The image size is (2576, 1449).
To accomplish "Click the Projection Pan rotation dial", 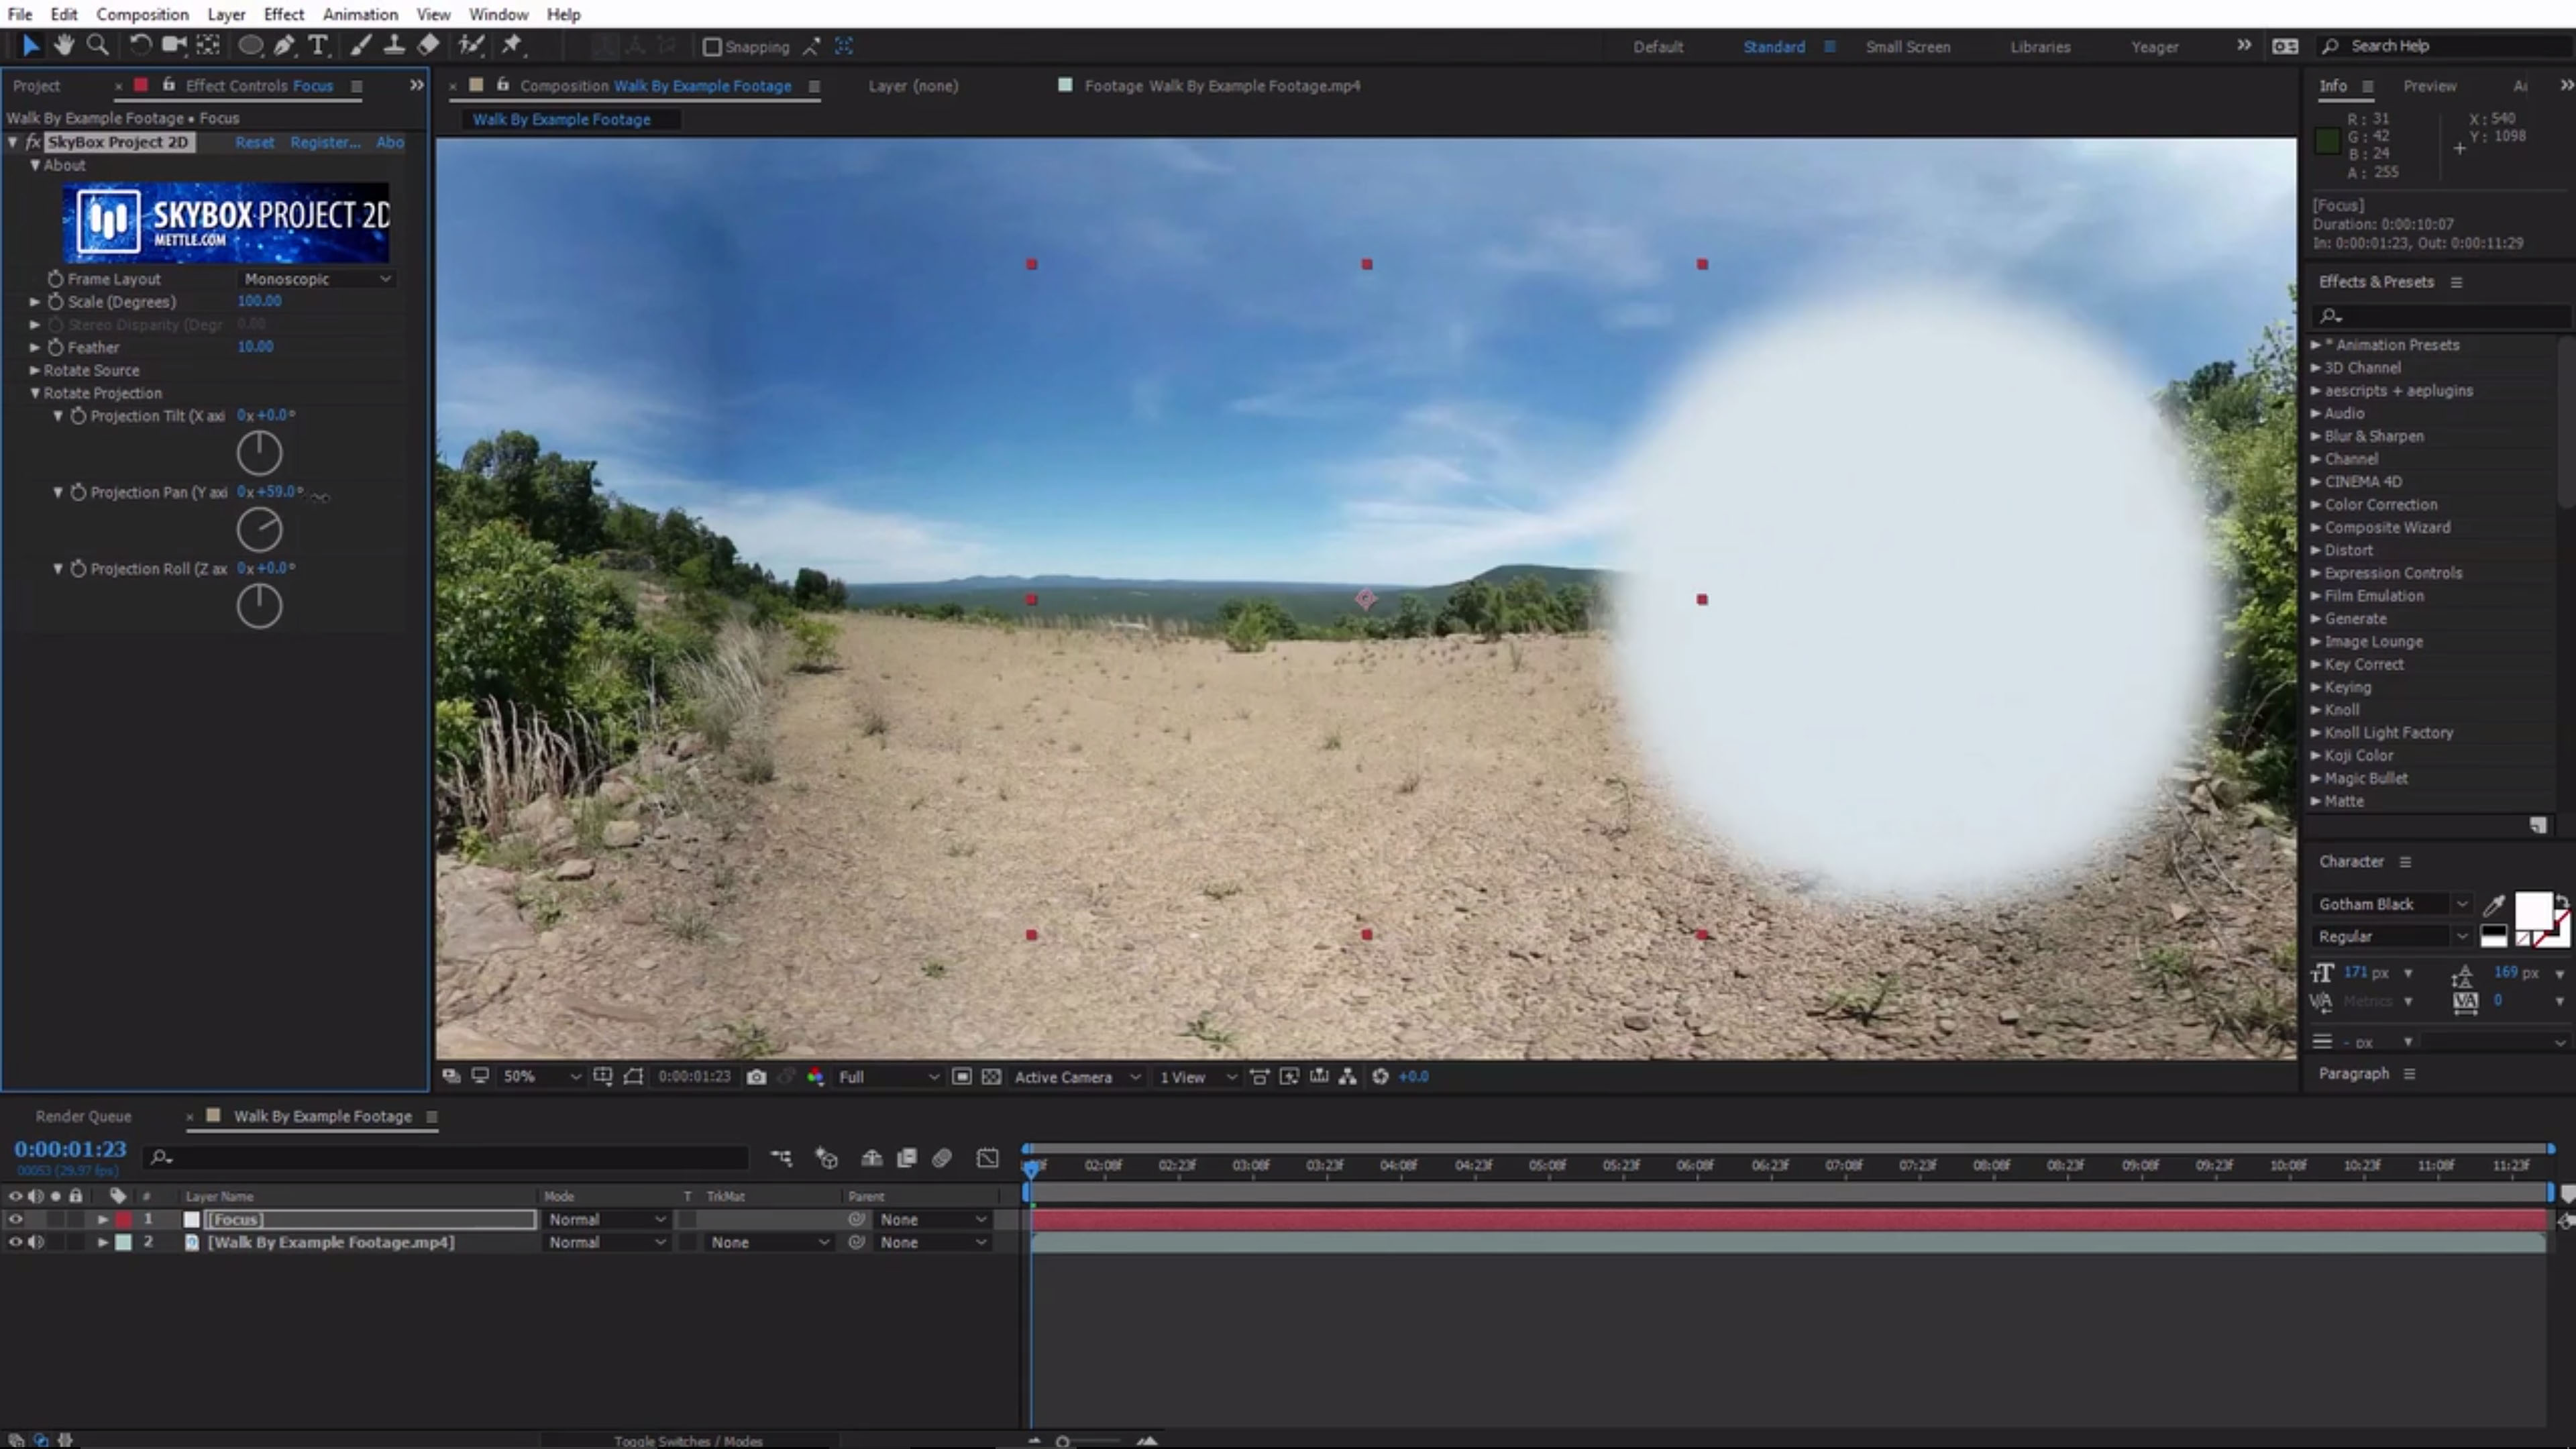I will click(x=259, y=529).
